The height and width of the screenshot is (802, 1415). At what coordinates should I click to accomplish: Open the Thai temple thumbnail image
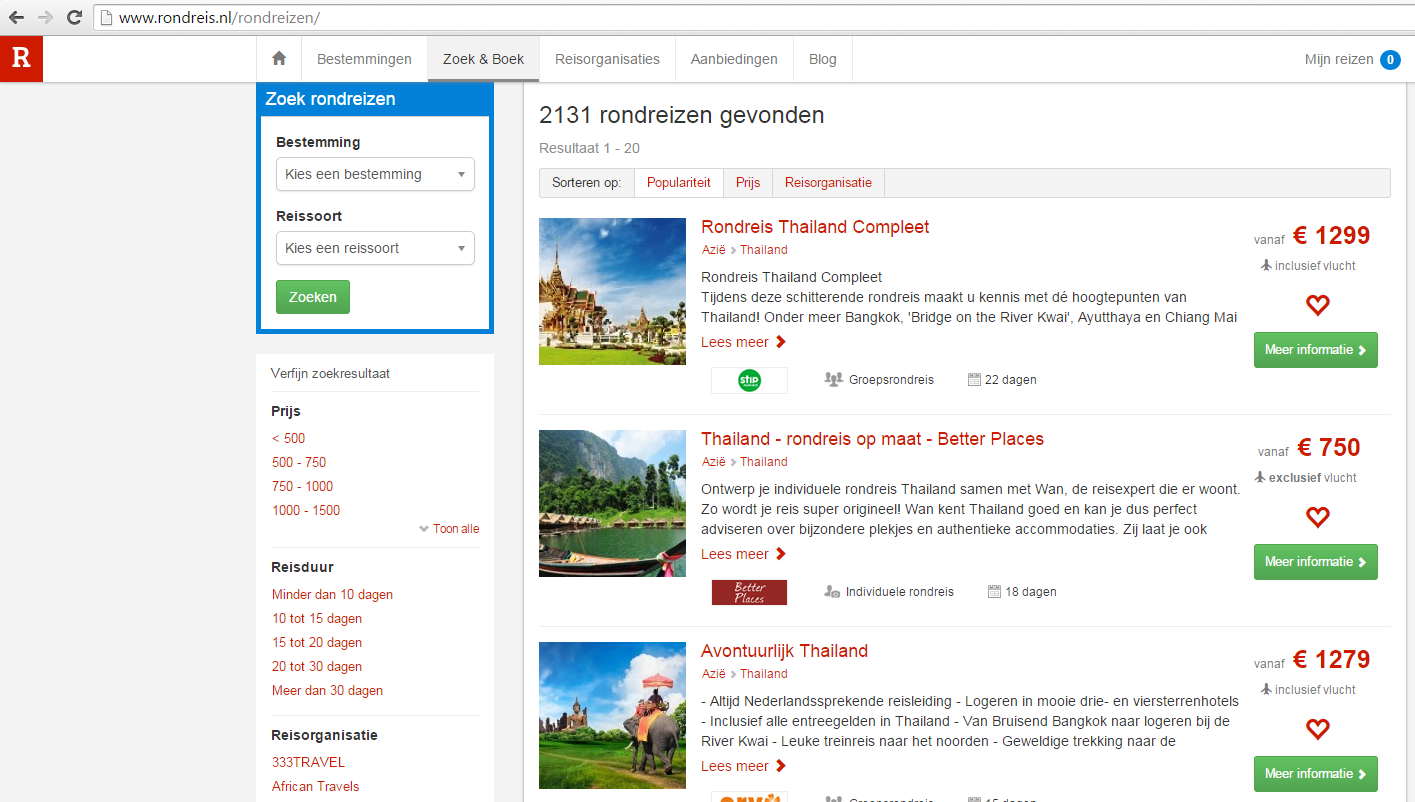tap(612, 291)
